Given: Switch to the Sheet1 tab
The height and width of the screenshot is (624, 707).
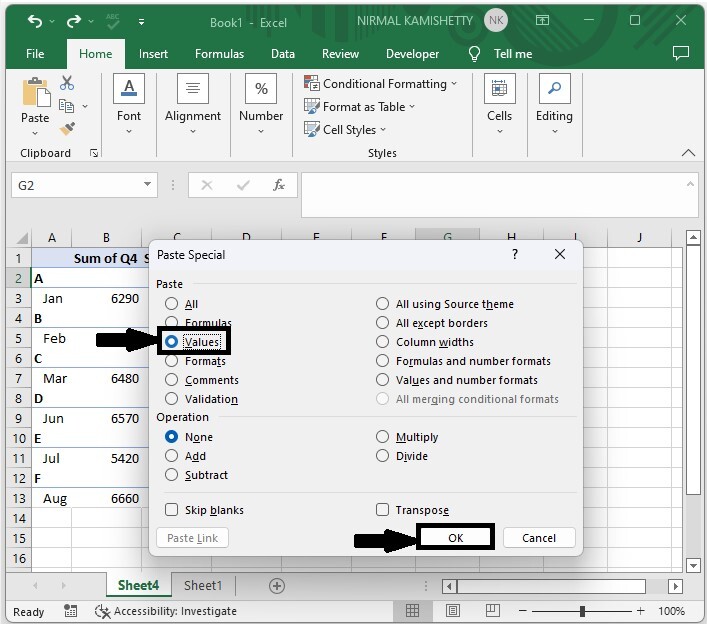Looking at the screenshot, I should [x=202, y=586].
